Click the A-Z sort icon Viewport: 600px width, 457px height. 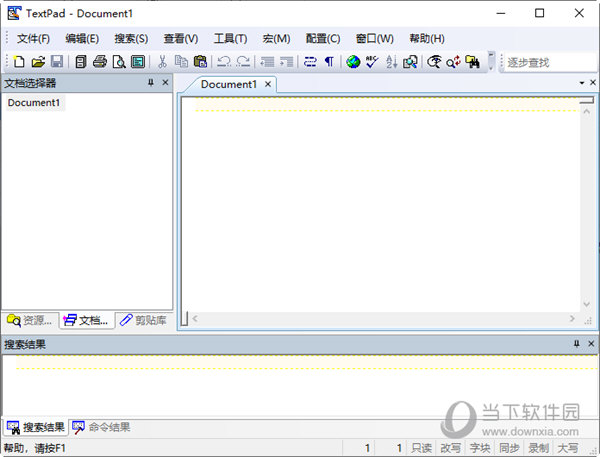(391, 62)
